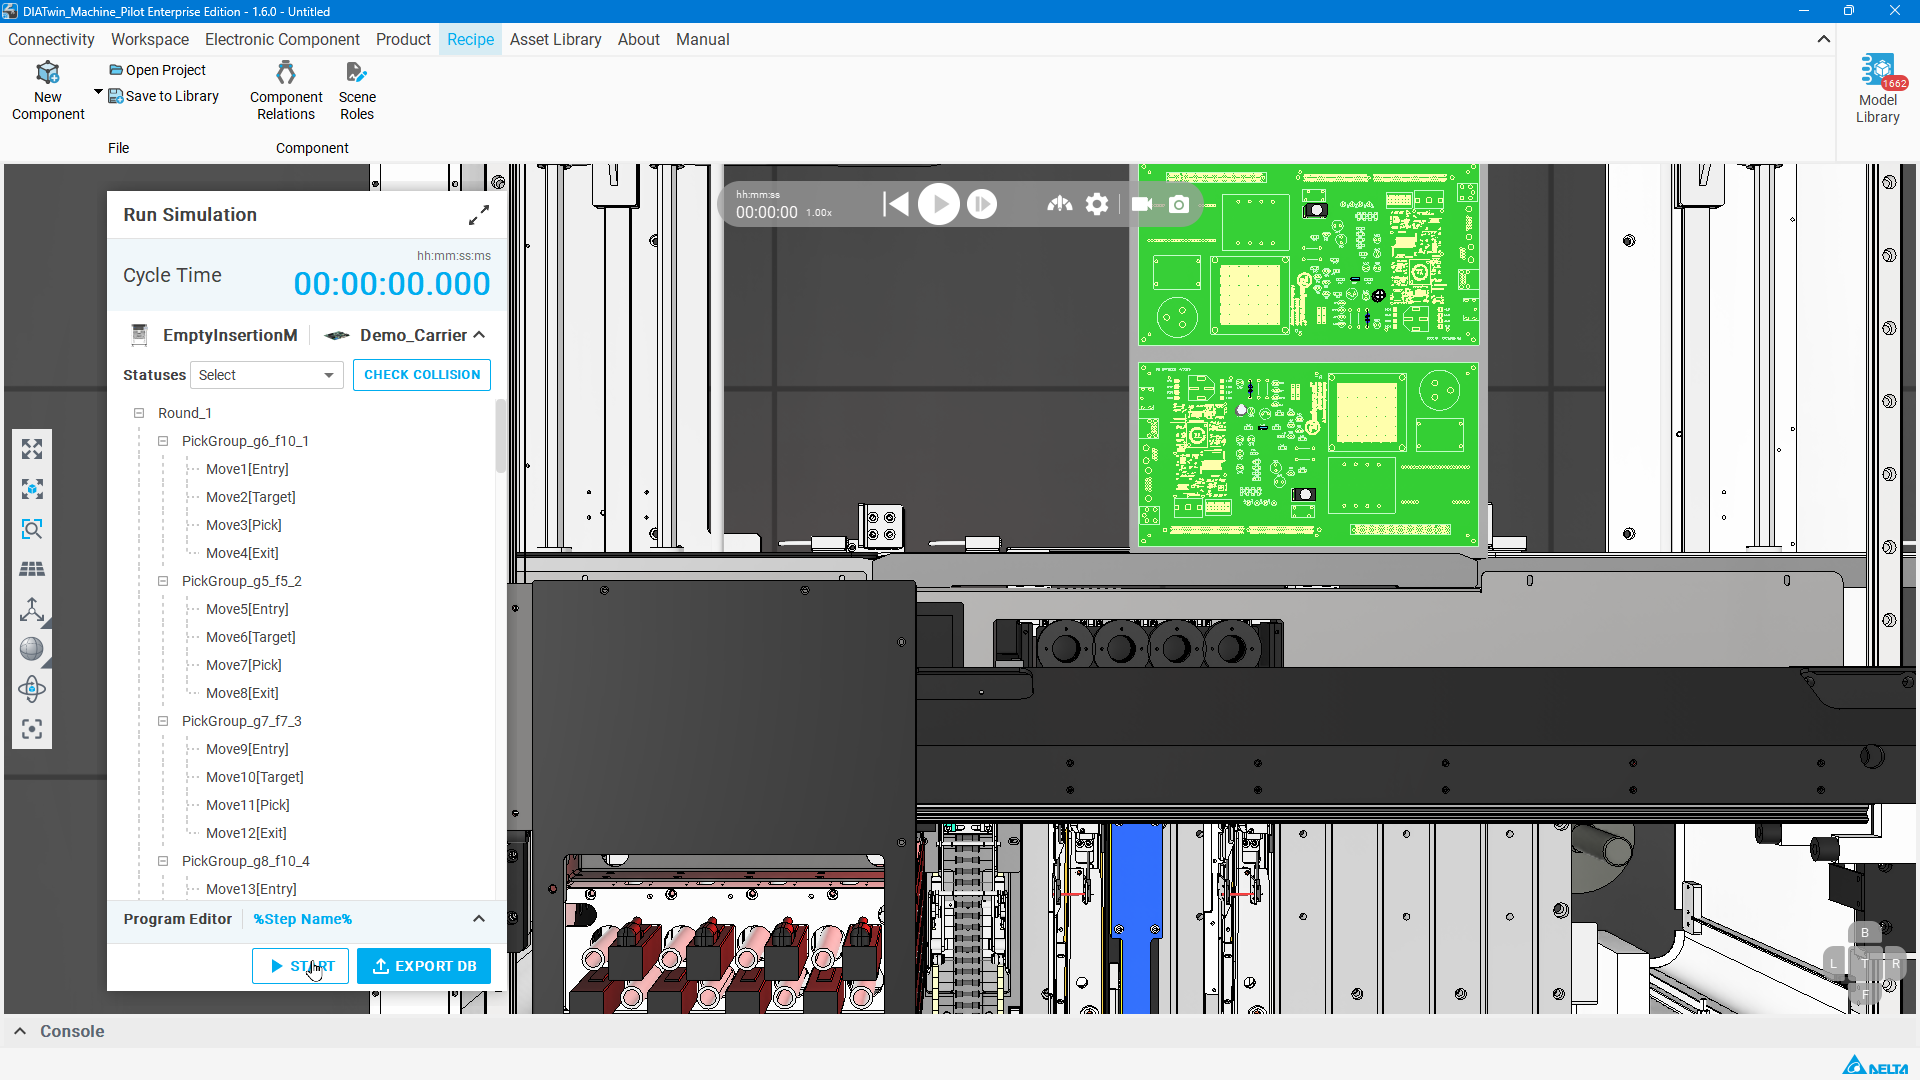Screen dimensions: 1920x1080
Task: Collapse the PickGroup_g5_f5_2 node
Action: pyautogui.click(x=163, y=581)
